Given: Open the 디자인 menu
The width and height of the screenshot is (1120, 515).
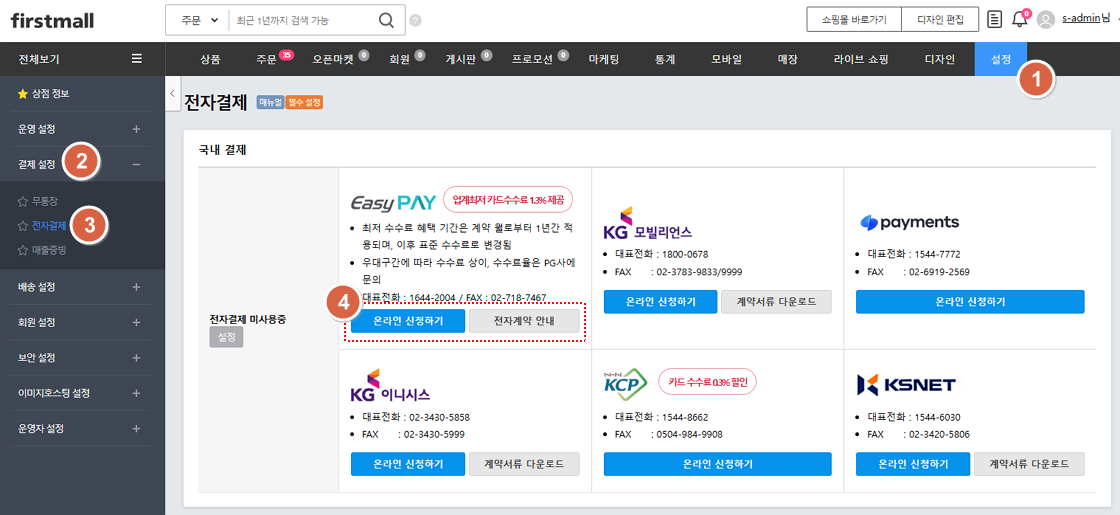Looking at the screenshot, I should [x=939, y=59].
